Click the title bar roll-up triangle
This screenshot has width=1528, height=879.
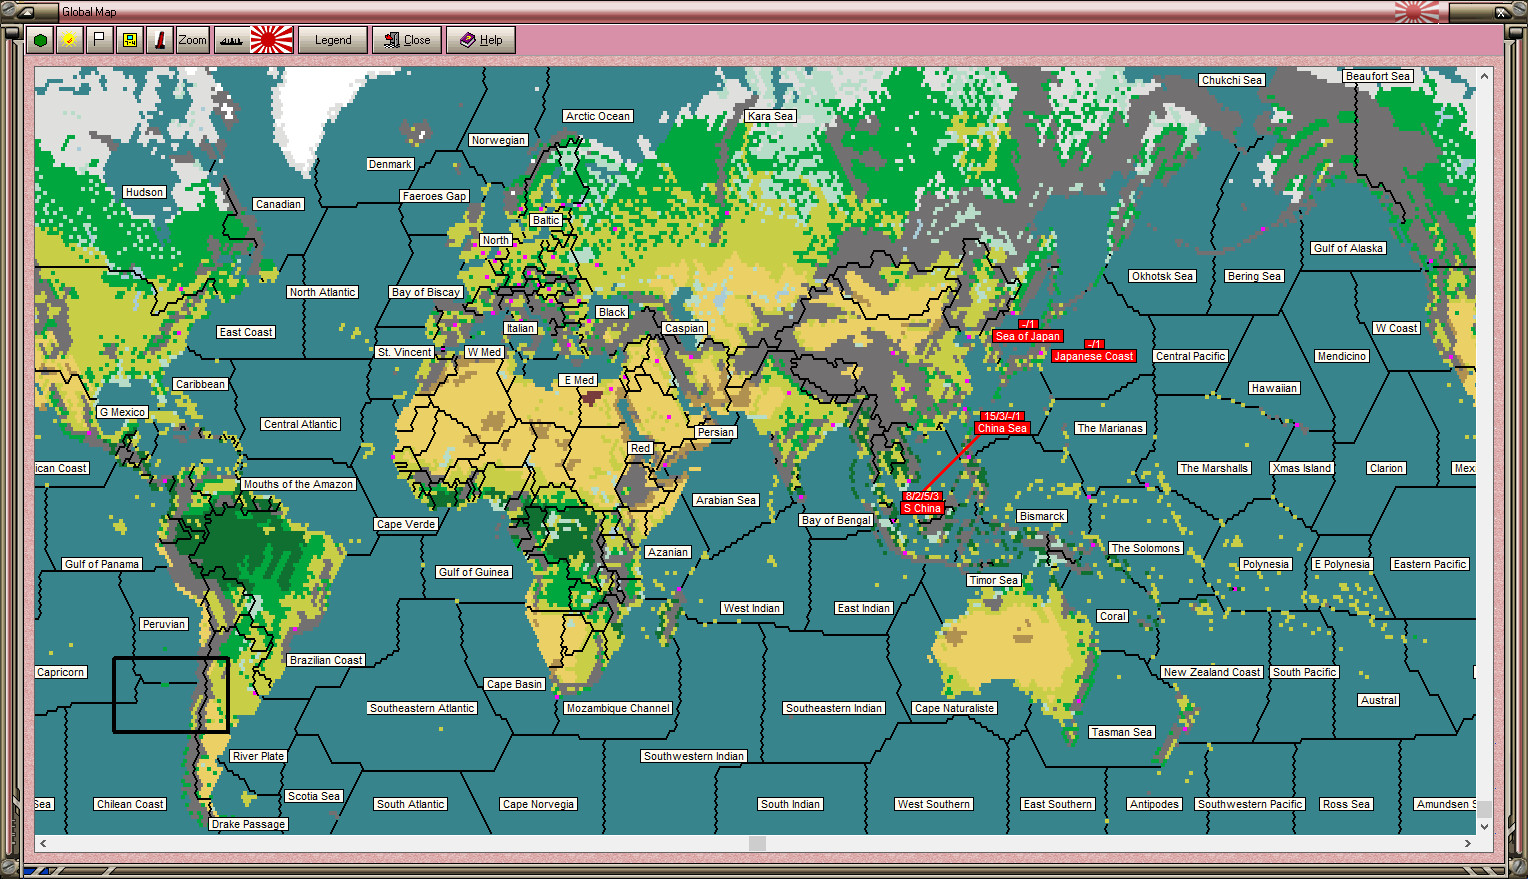(25, 12)
